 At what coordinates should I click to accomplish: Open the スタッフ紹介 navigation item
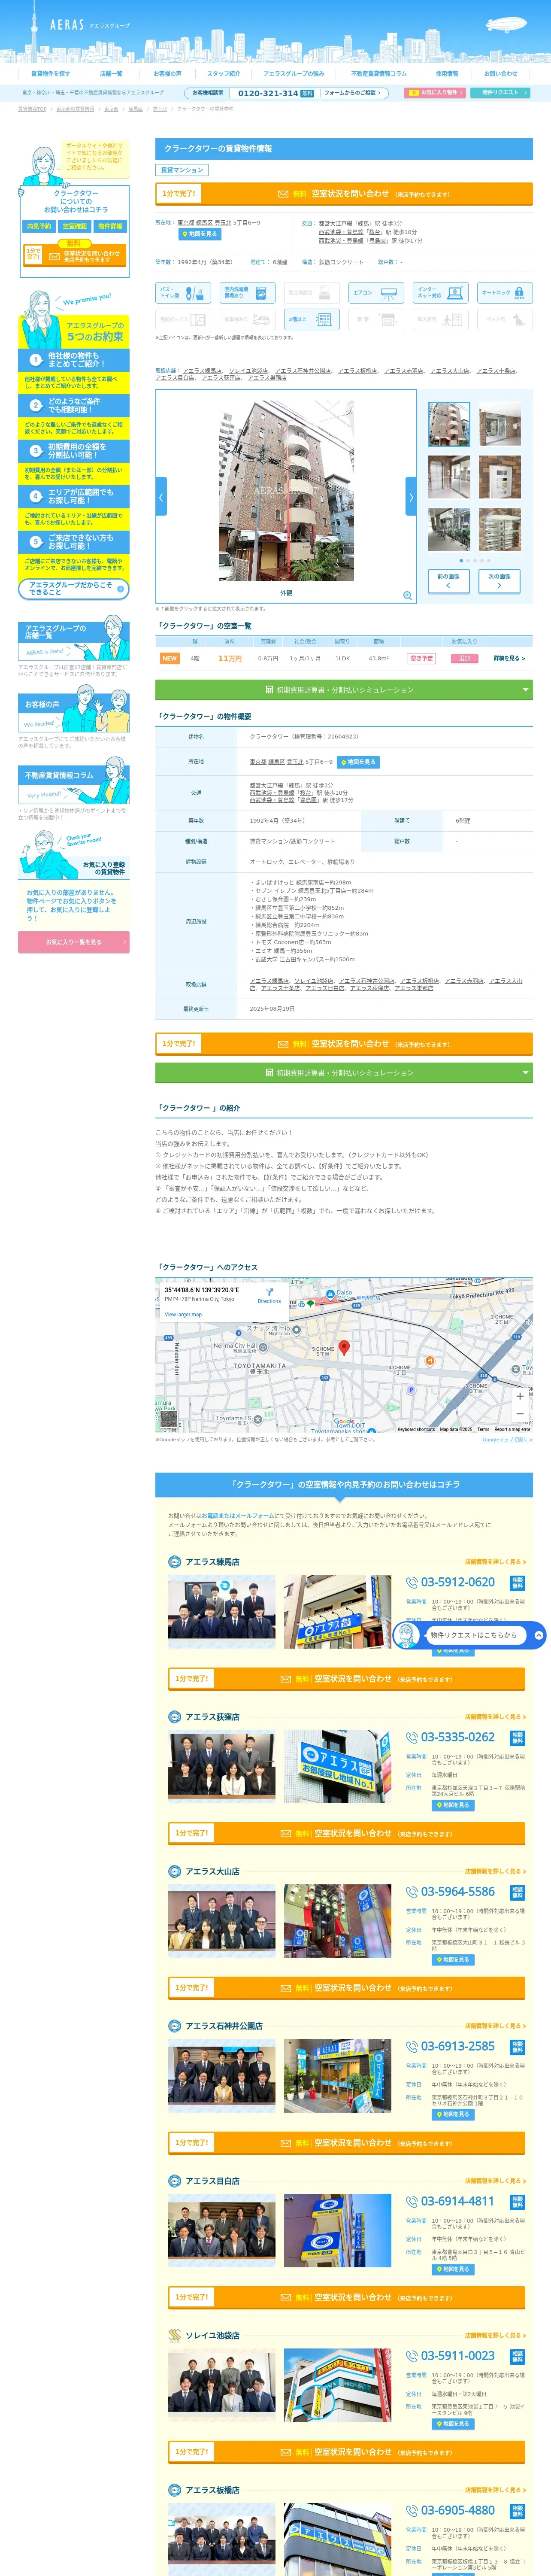(x=223, y=74)
